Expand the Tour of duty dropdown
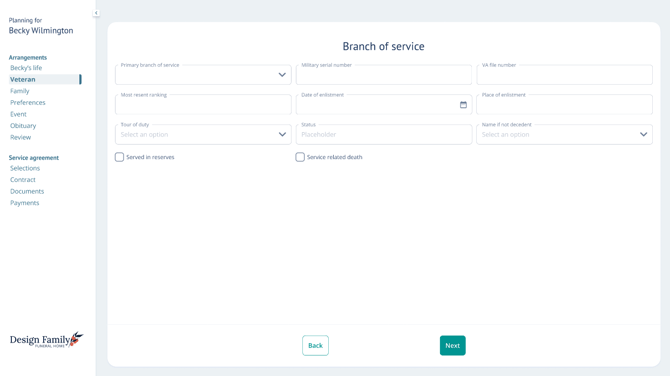The image size is (670, 376). [203, 135]
